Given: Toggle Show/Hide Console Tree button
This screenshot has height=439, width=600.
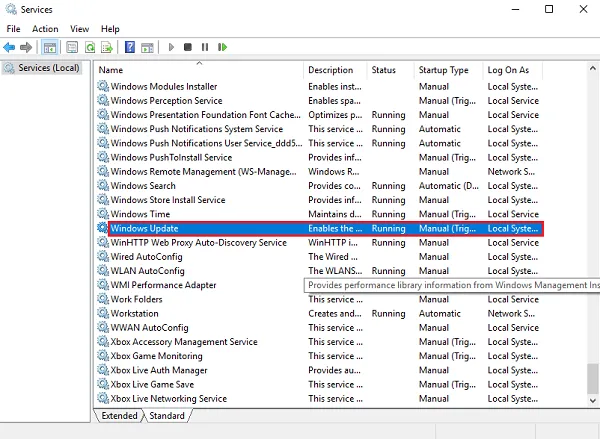Looking at the screenshot, I should (49, 47).
